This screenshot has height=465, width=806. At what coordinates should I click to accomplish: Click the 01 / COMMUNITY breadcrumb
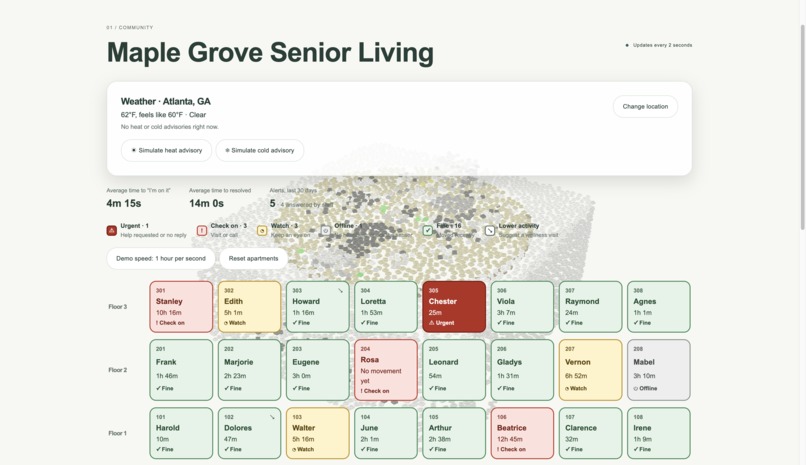point(130,27)
